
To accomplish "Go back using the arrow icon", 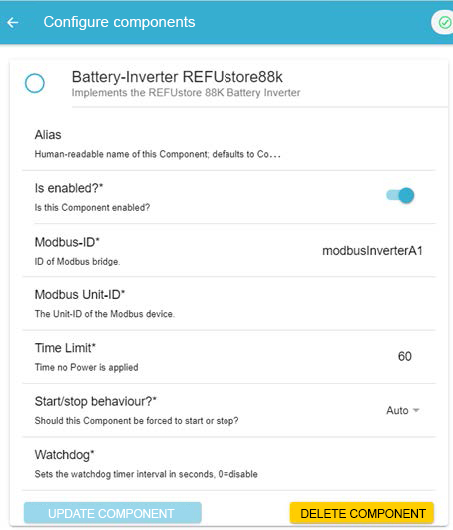I will pos(13,23).
